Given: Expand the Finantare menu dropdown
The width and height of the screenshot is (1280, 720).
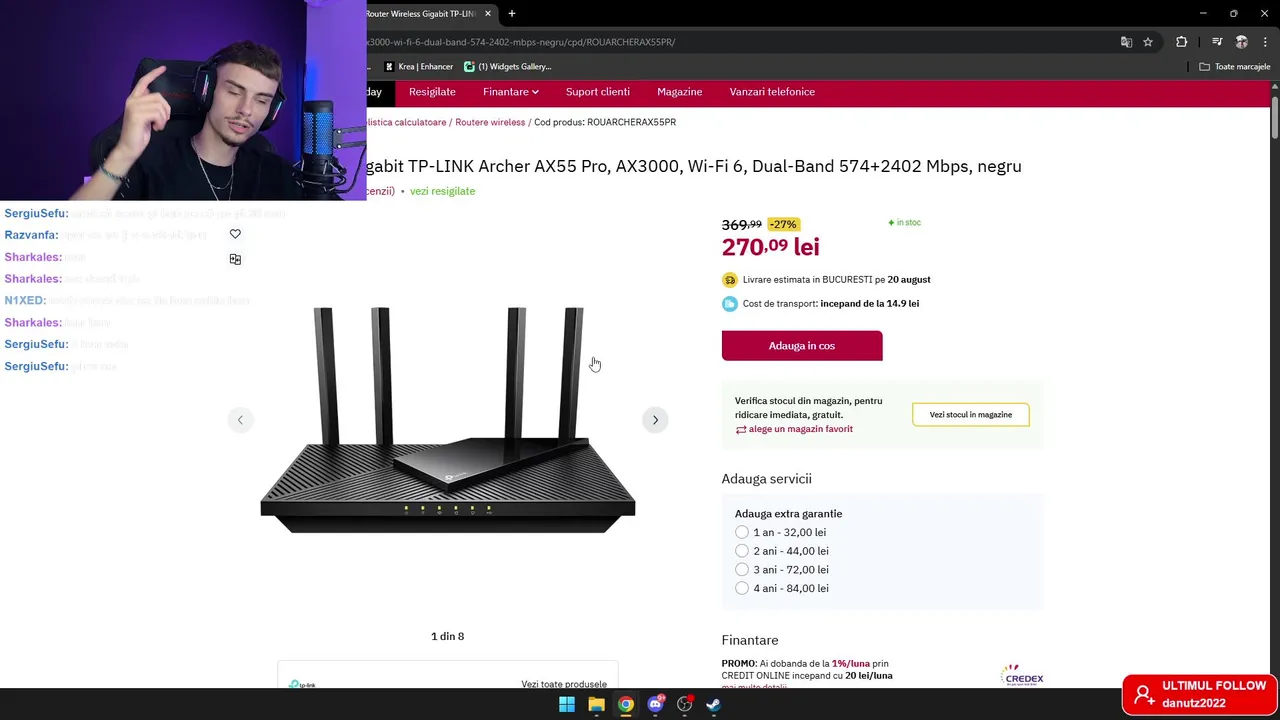Looking at the screenshot, I should [x=511, y=92].
